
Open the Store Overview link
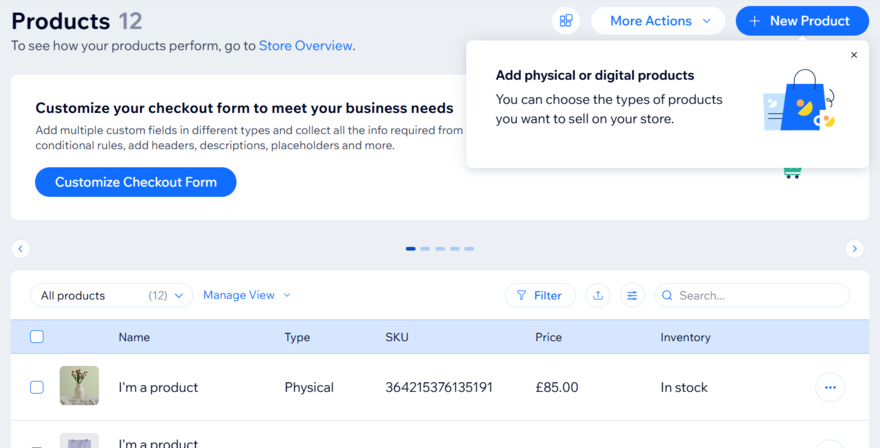[x=305, y=46]
